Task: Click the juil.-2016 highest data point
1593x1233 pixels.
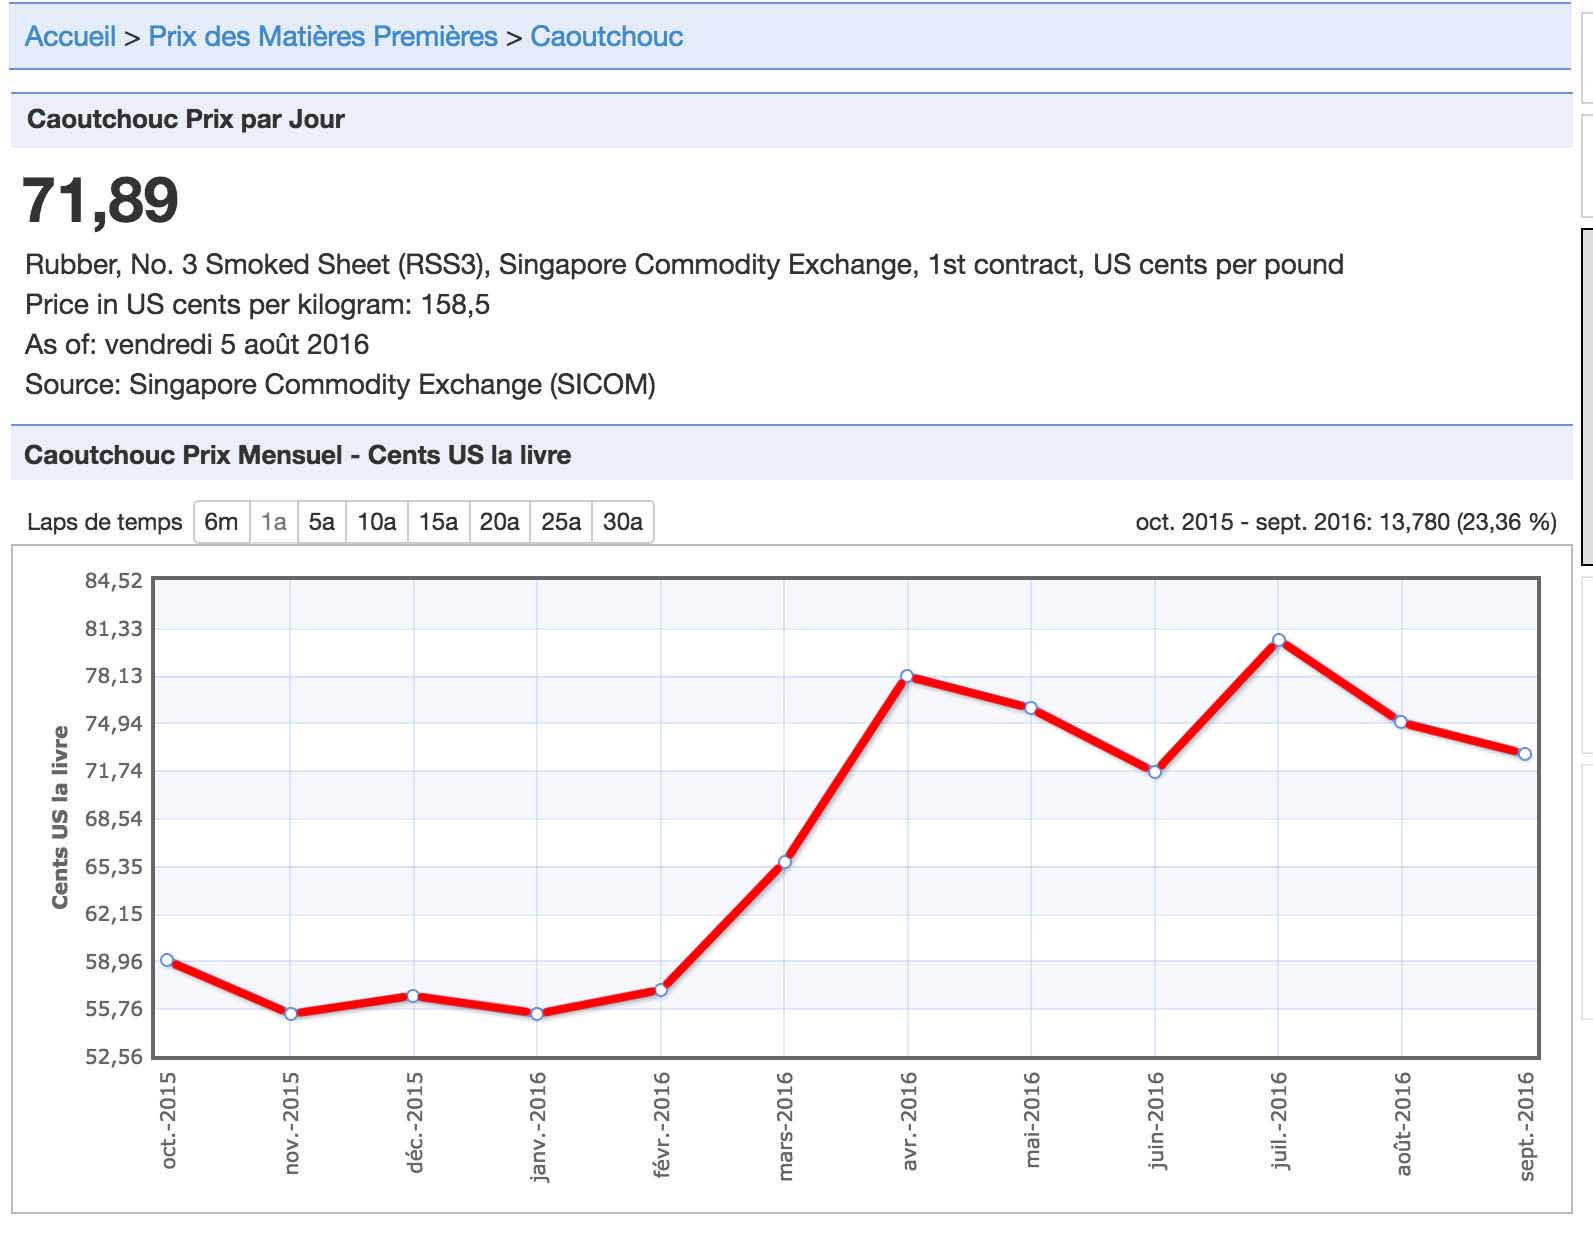Action: pyautogui.click(x=1278, y=639)
